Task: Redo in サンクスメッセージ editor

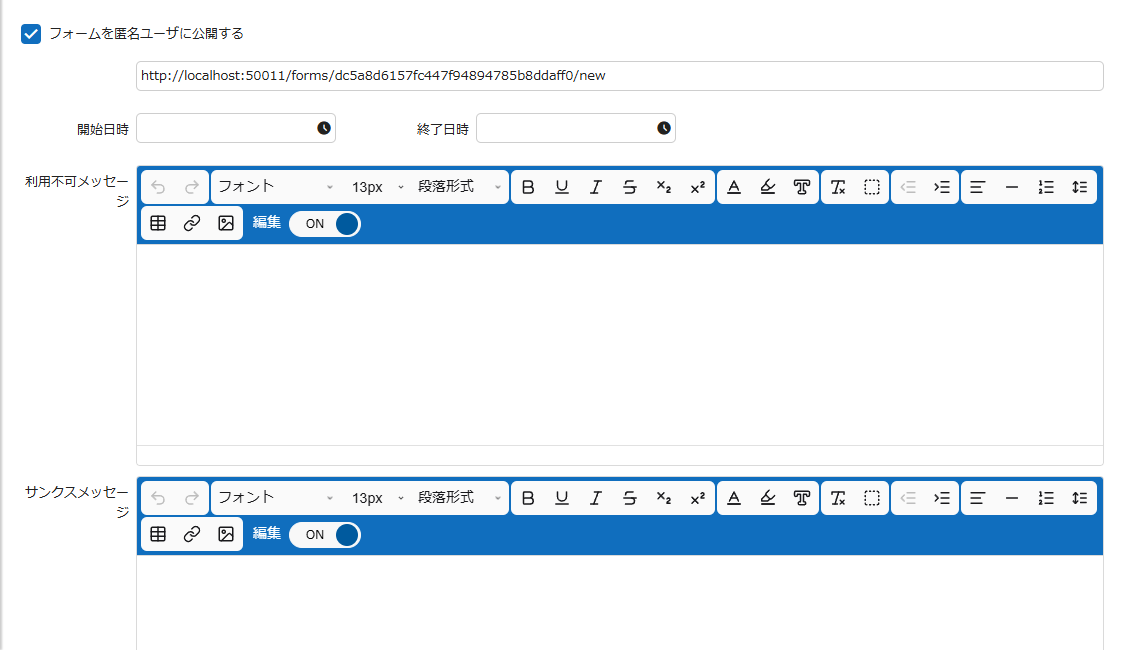Action: coord(192,498)
